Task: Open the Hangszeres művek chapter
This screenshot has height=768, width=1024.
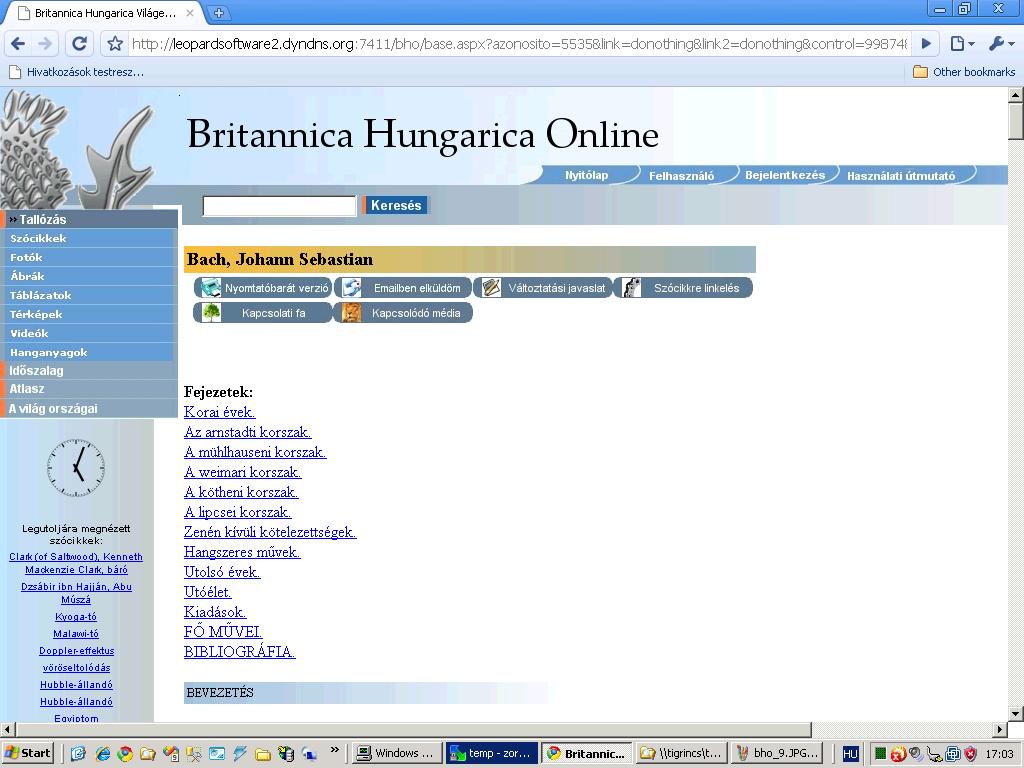Action: coord(242,552)
